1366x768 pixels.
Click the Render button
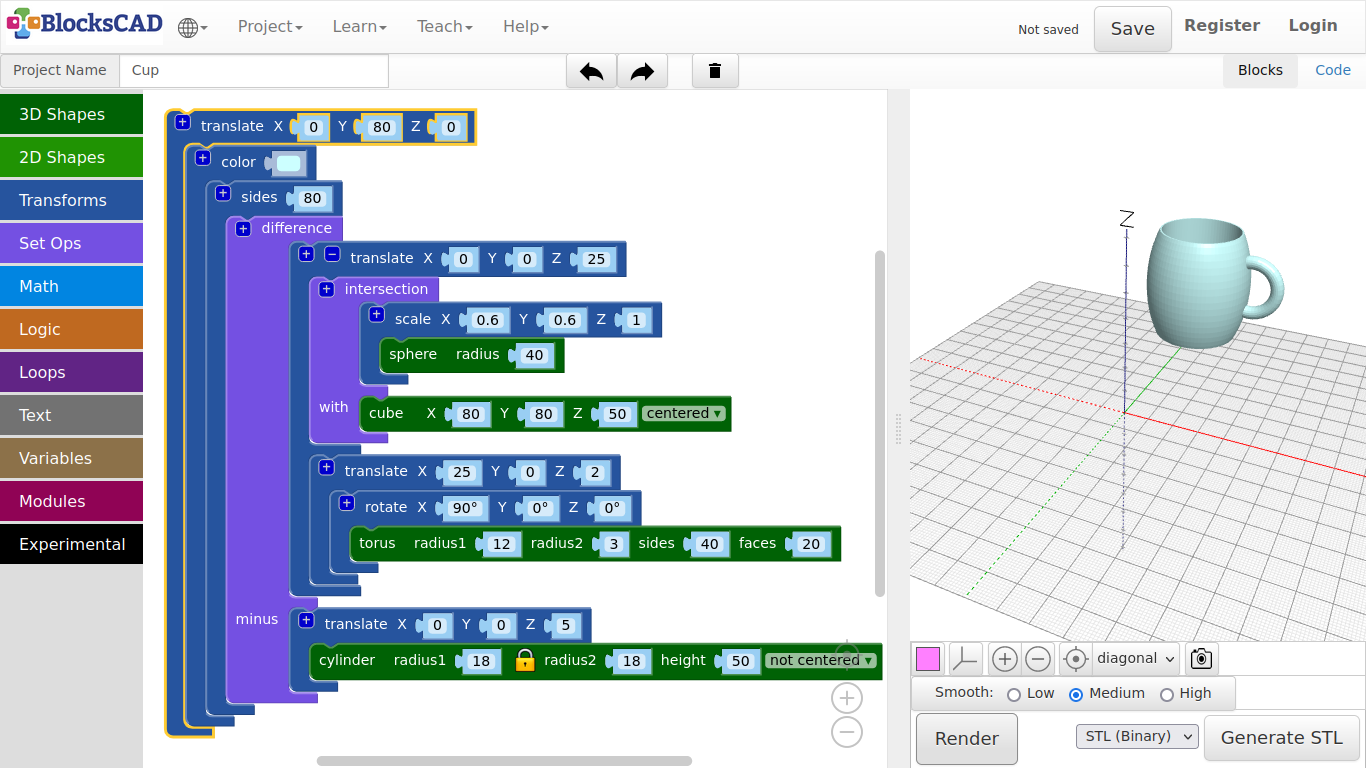pyautogui.click(x=966, y=739)
